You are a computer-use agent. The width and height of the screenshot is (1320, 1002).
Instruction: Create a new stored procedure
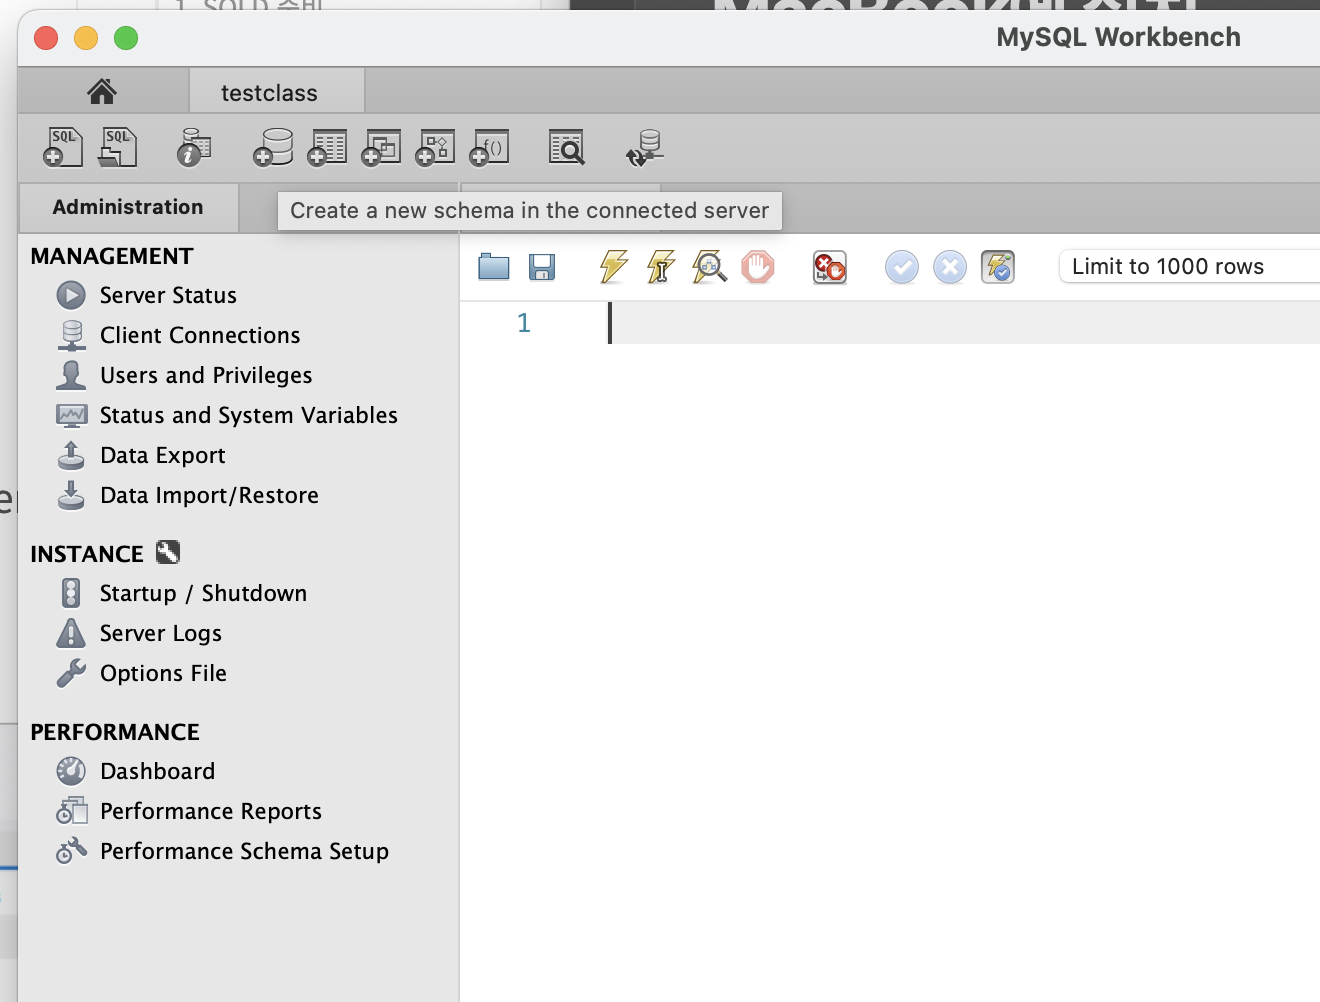(434, 146)
